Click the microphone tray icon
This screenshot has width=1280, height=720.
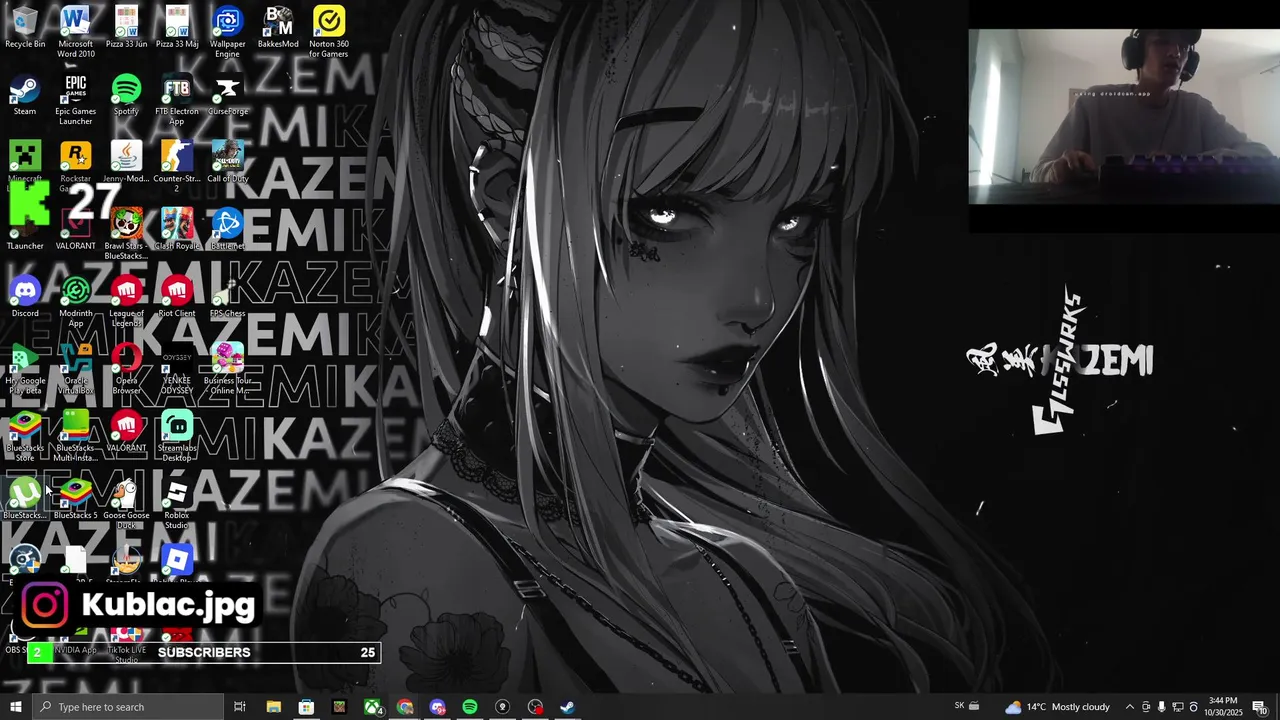pyautogui.click(x=1162, y=707)
